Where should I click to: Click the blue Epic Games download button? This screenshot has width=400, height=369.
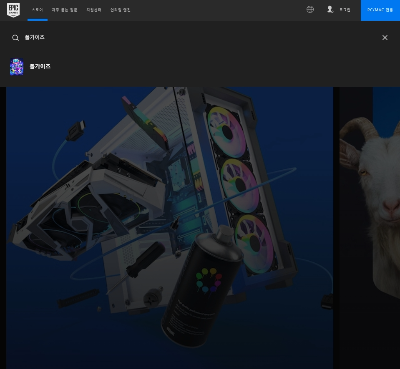click(x=380, y=10)
